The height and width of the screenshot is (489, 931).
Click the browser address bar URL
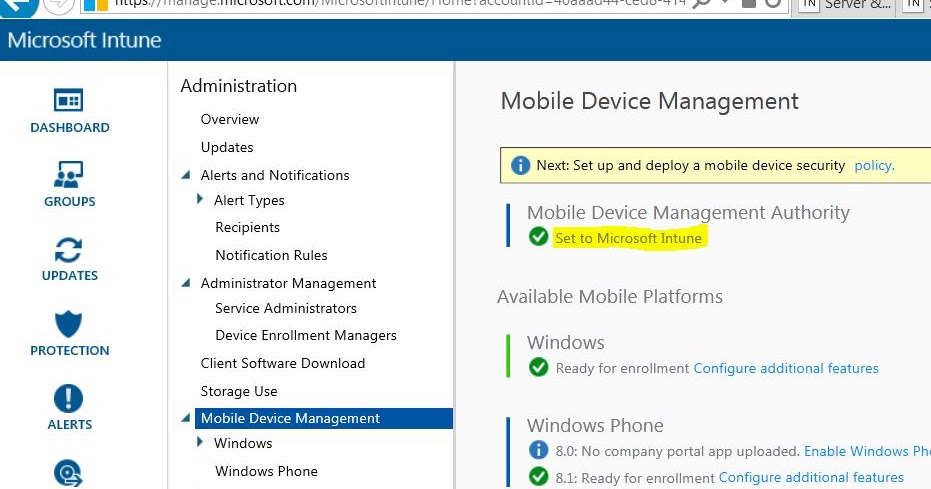(x=400, y=3)
